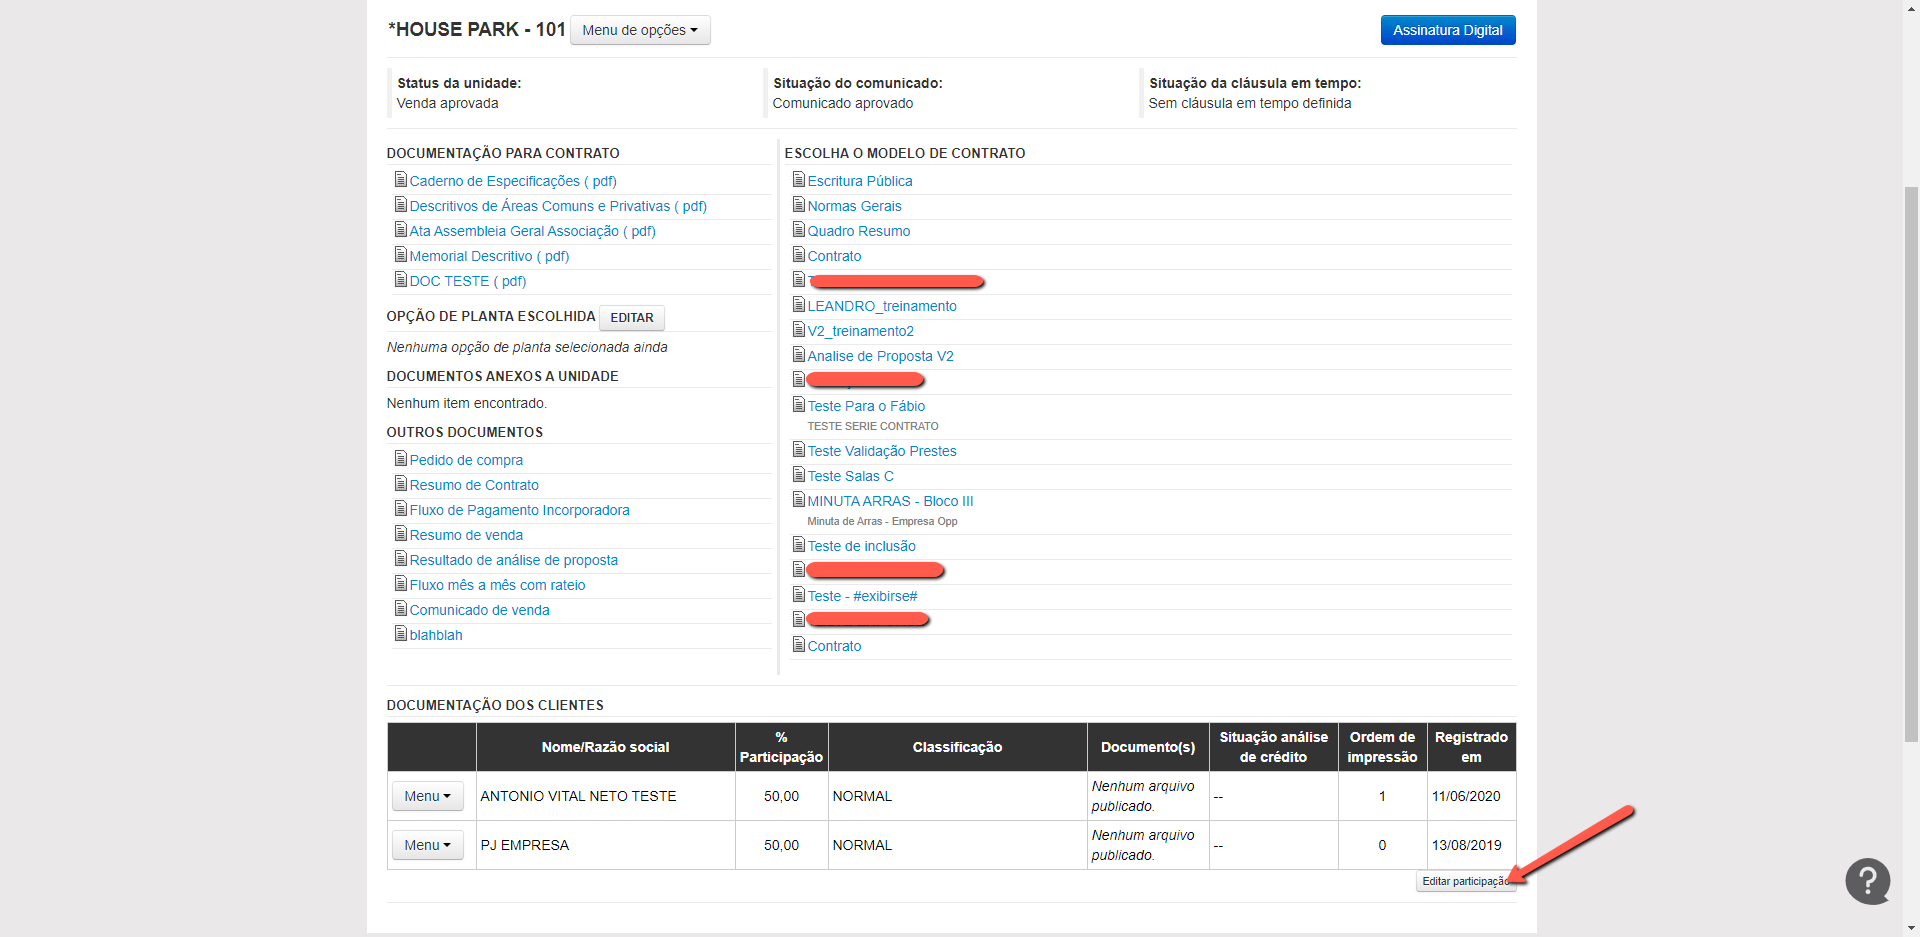Open the Normas Gerais contract model

(854, 206)
